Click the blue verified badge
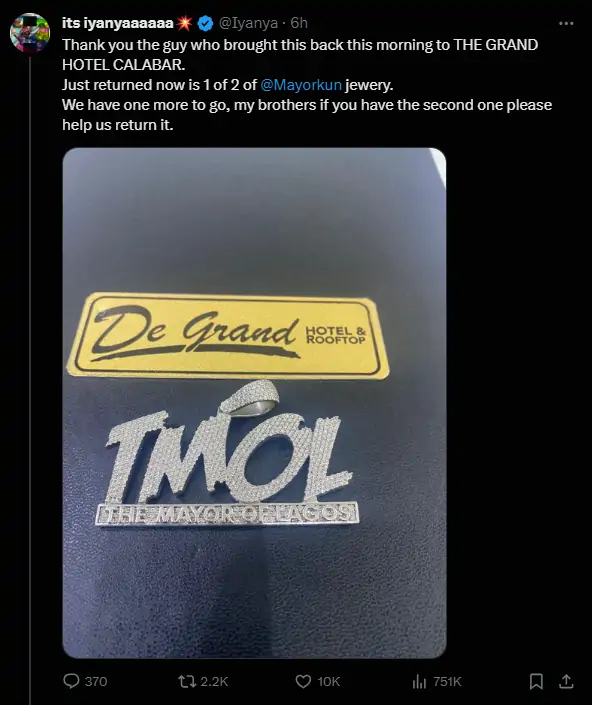The height and width of the screenshot is (705, 592). pos(205,24)
